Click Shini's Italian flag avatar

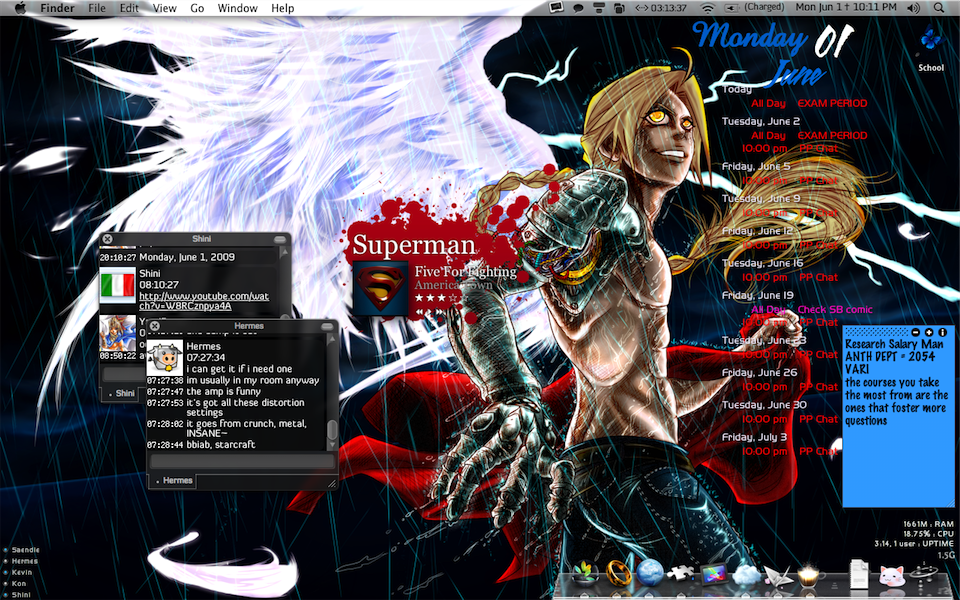(x=118, y=285)
